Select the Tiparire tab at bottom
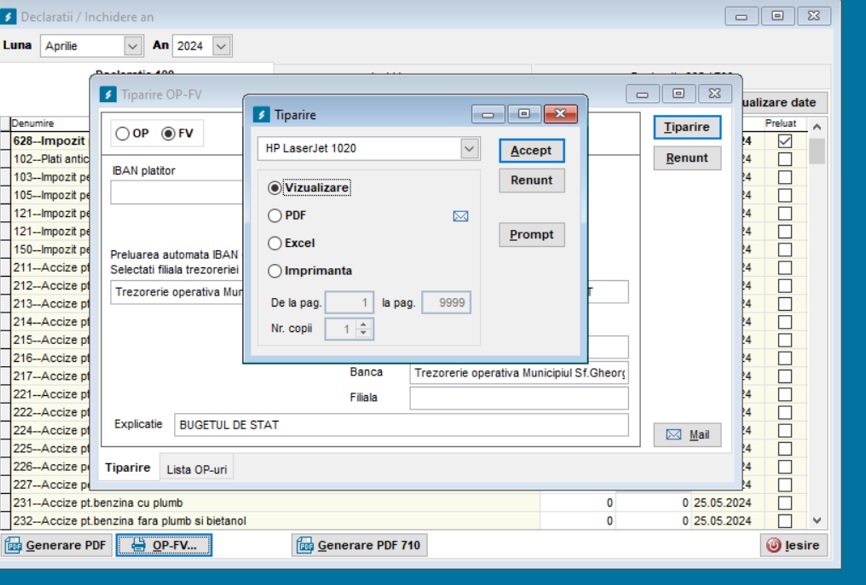Viewport: 866px width, 585px height. [x=128, y=467]
